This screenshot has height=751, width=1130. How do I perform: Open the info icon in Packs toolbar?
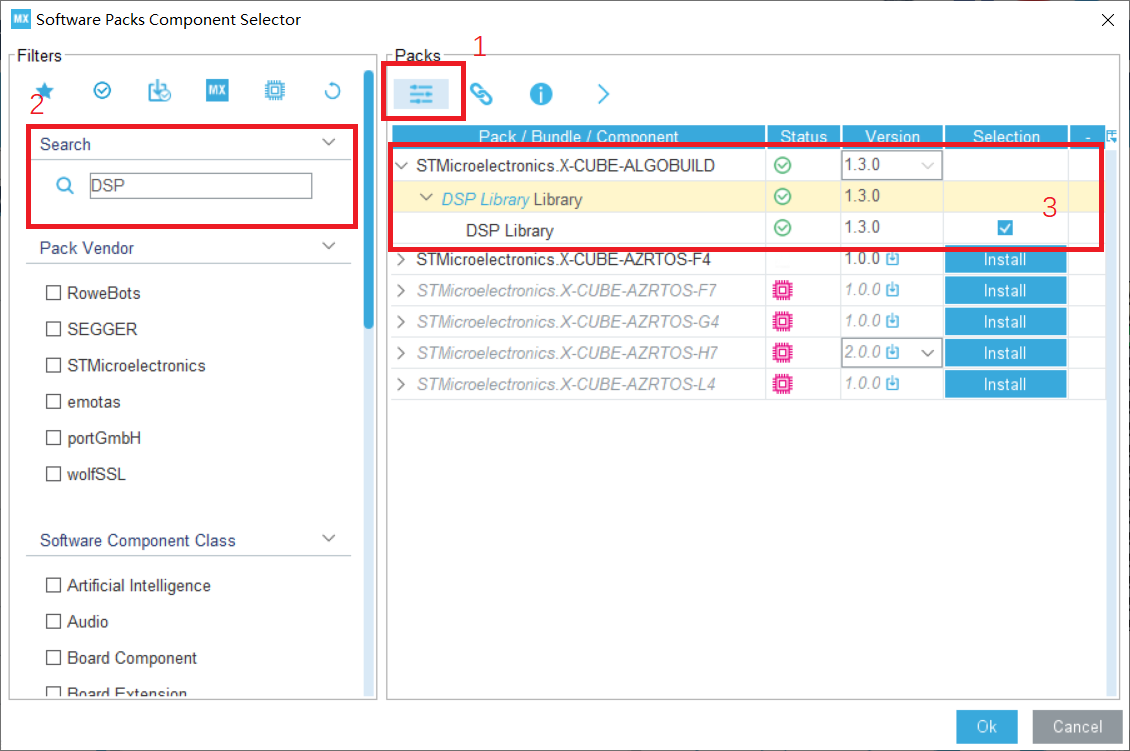click(541, 93)
